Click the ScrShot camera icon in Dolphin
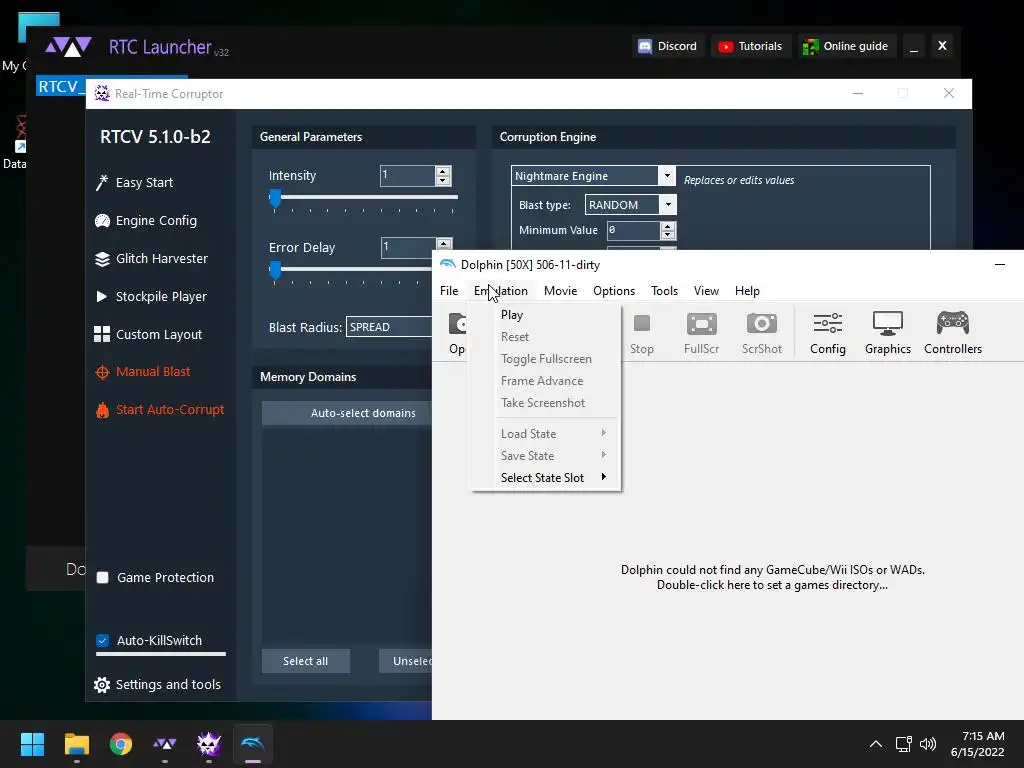 pyautogui.click(x=761, y=334)
